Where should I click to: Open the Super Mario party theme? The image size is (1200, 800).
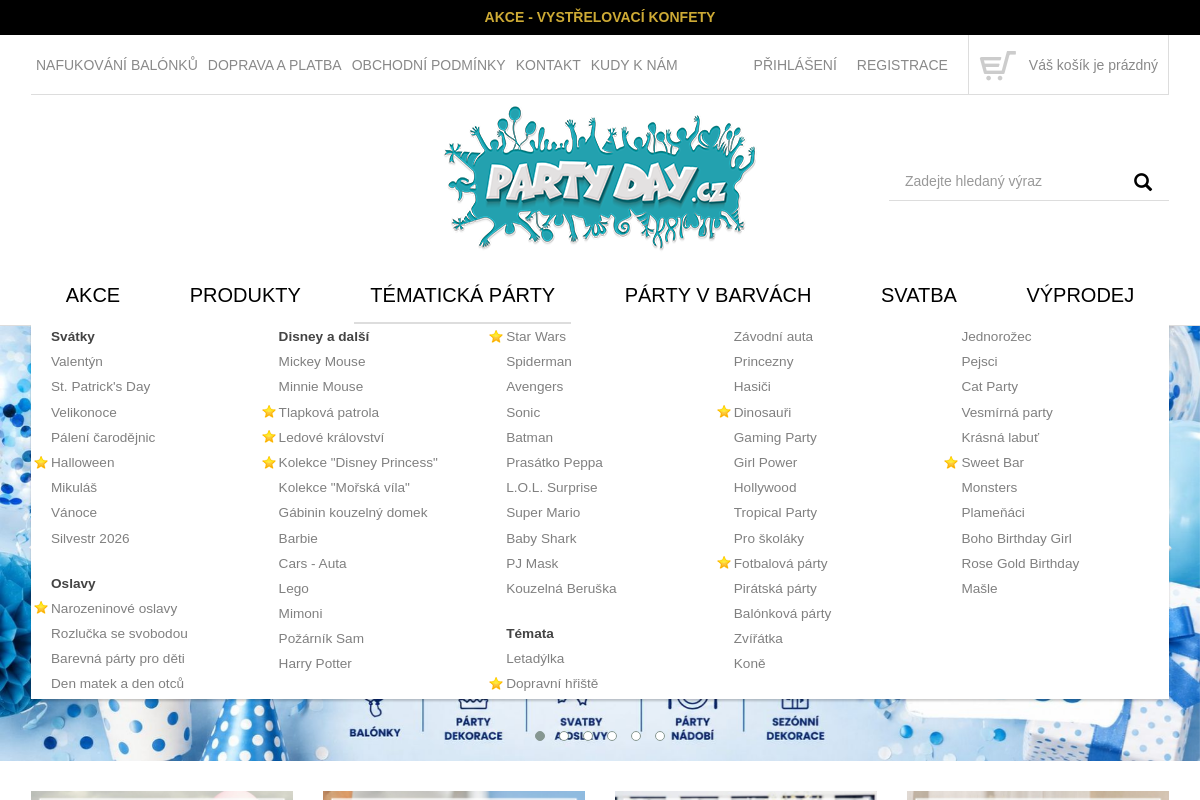tap(543, 512)
